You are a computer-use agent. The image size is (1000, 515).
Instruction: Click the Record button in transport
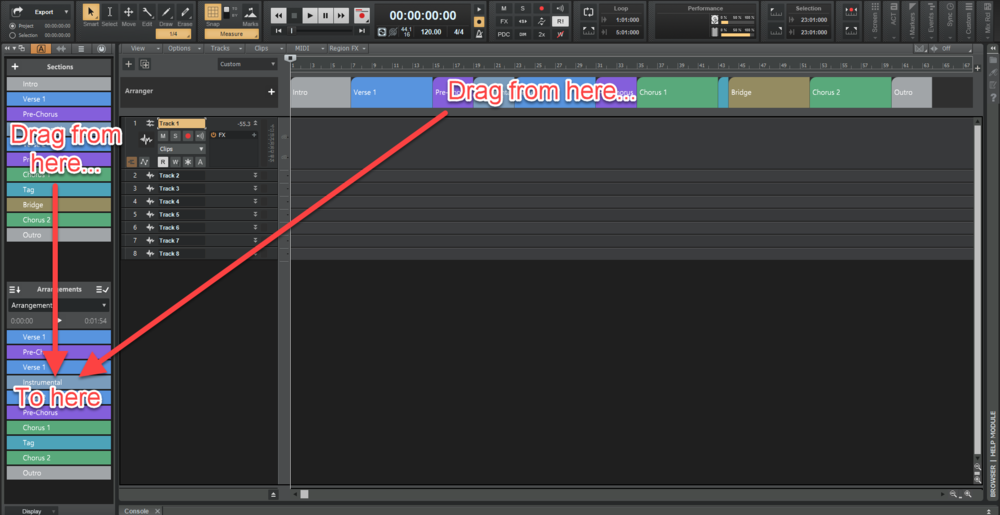pos(361,16)
